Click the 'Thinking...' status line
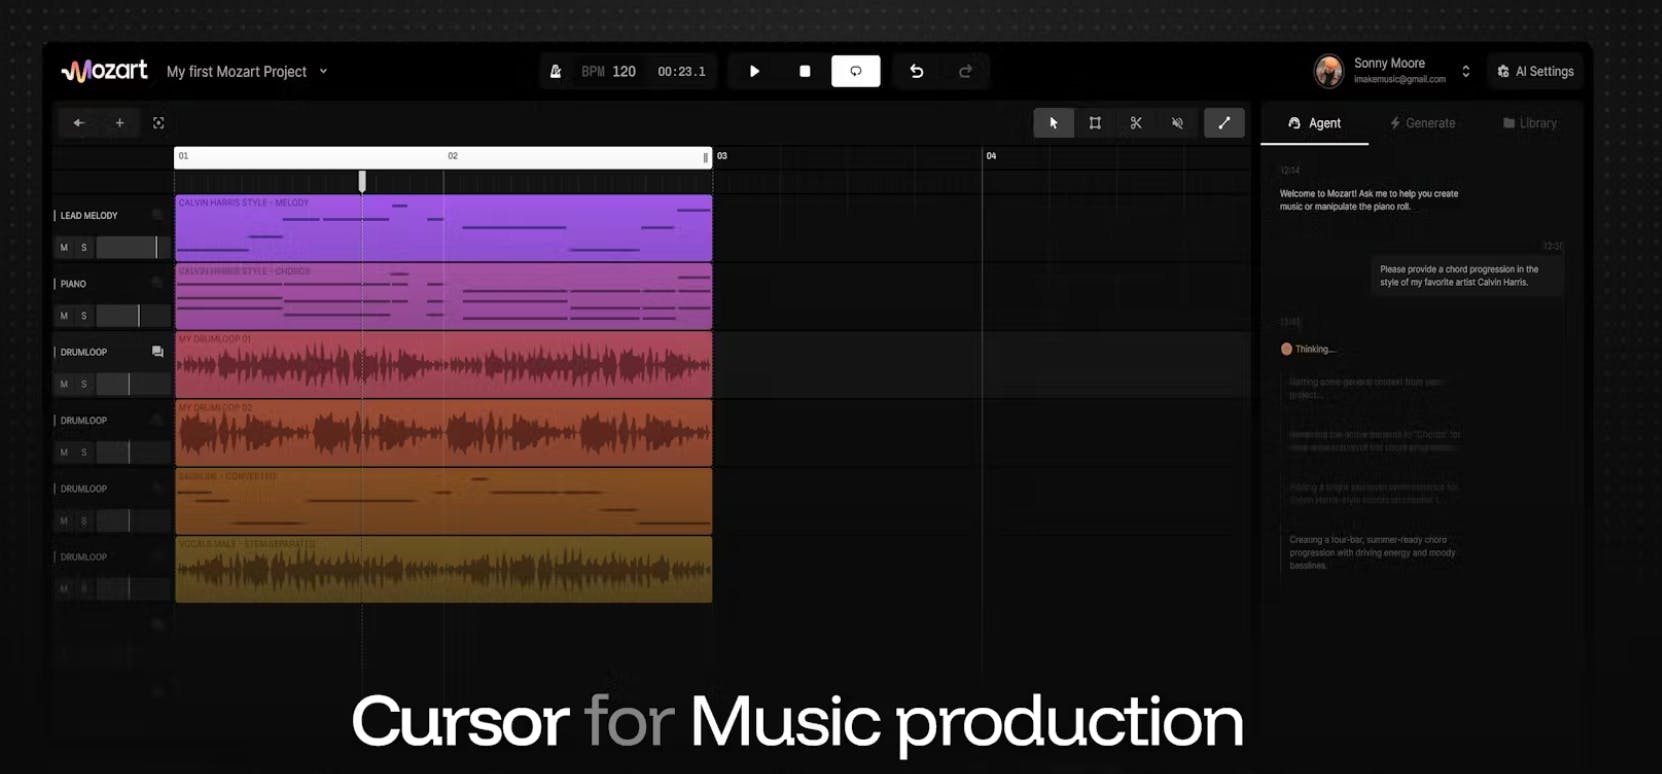This screenshot has height=774, width=1662. pyautogui.click(x=1308, y=349)
